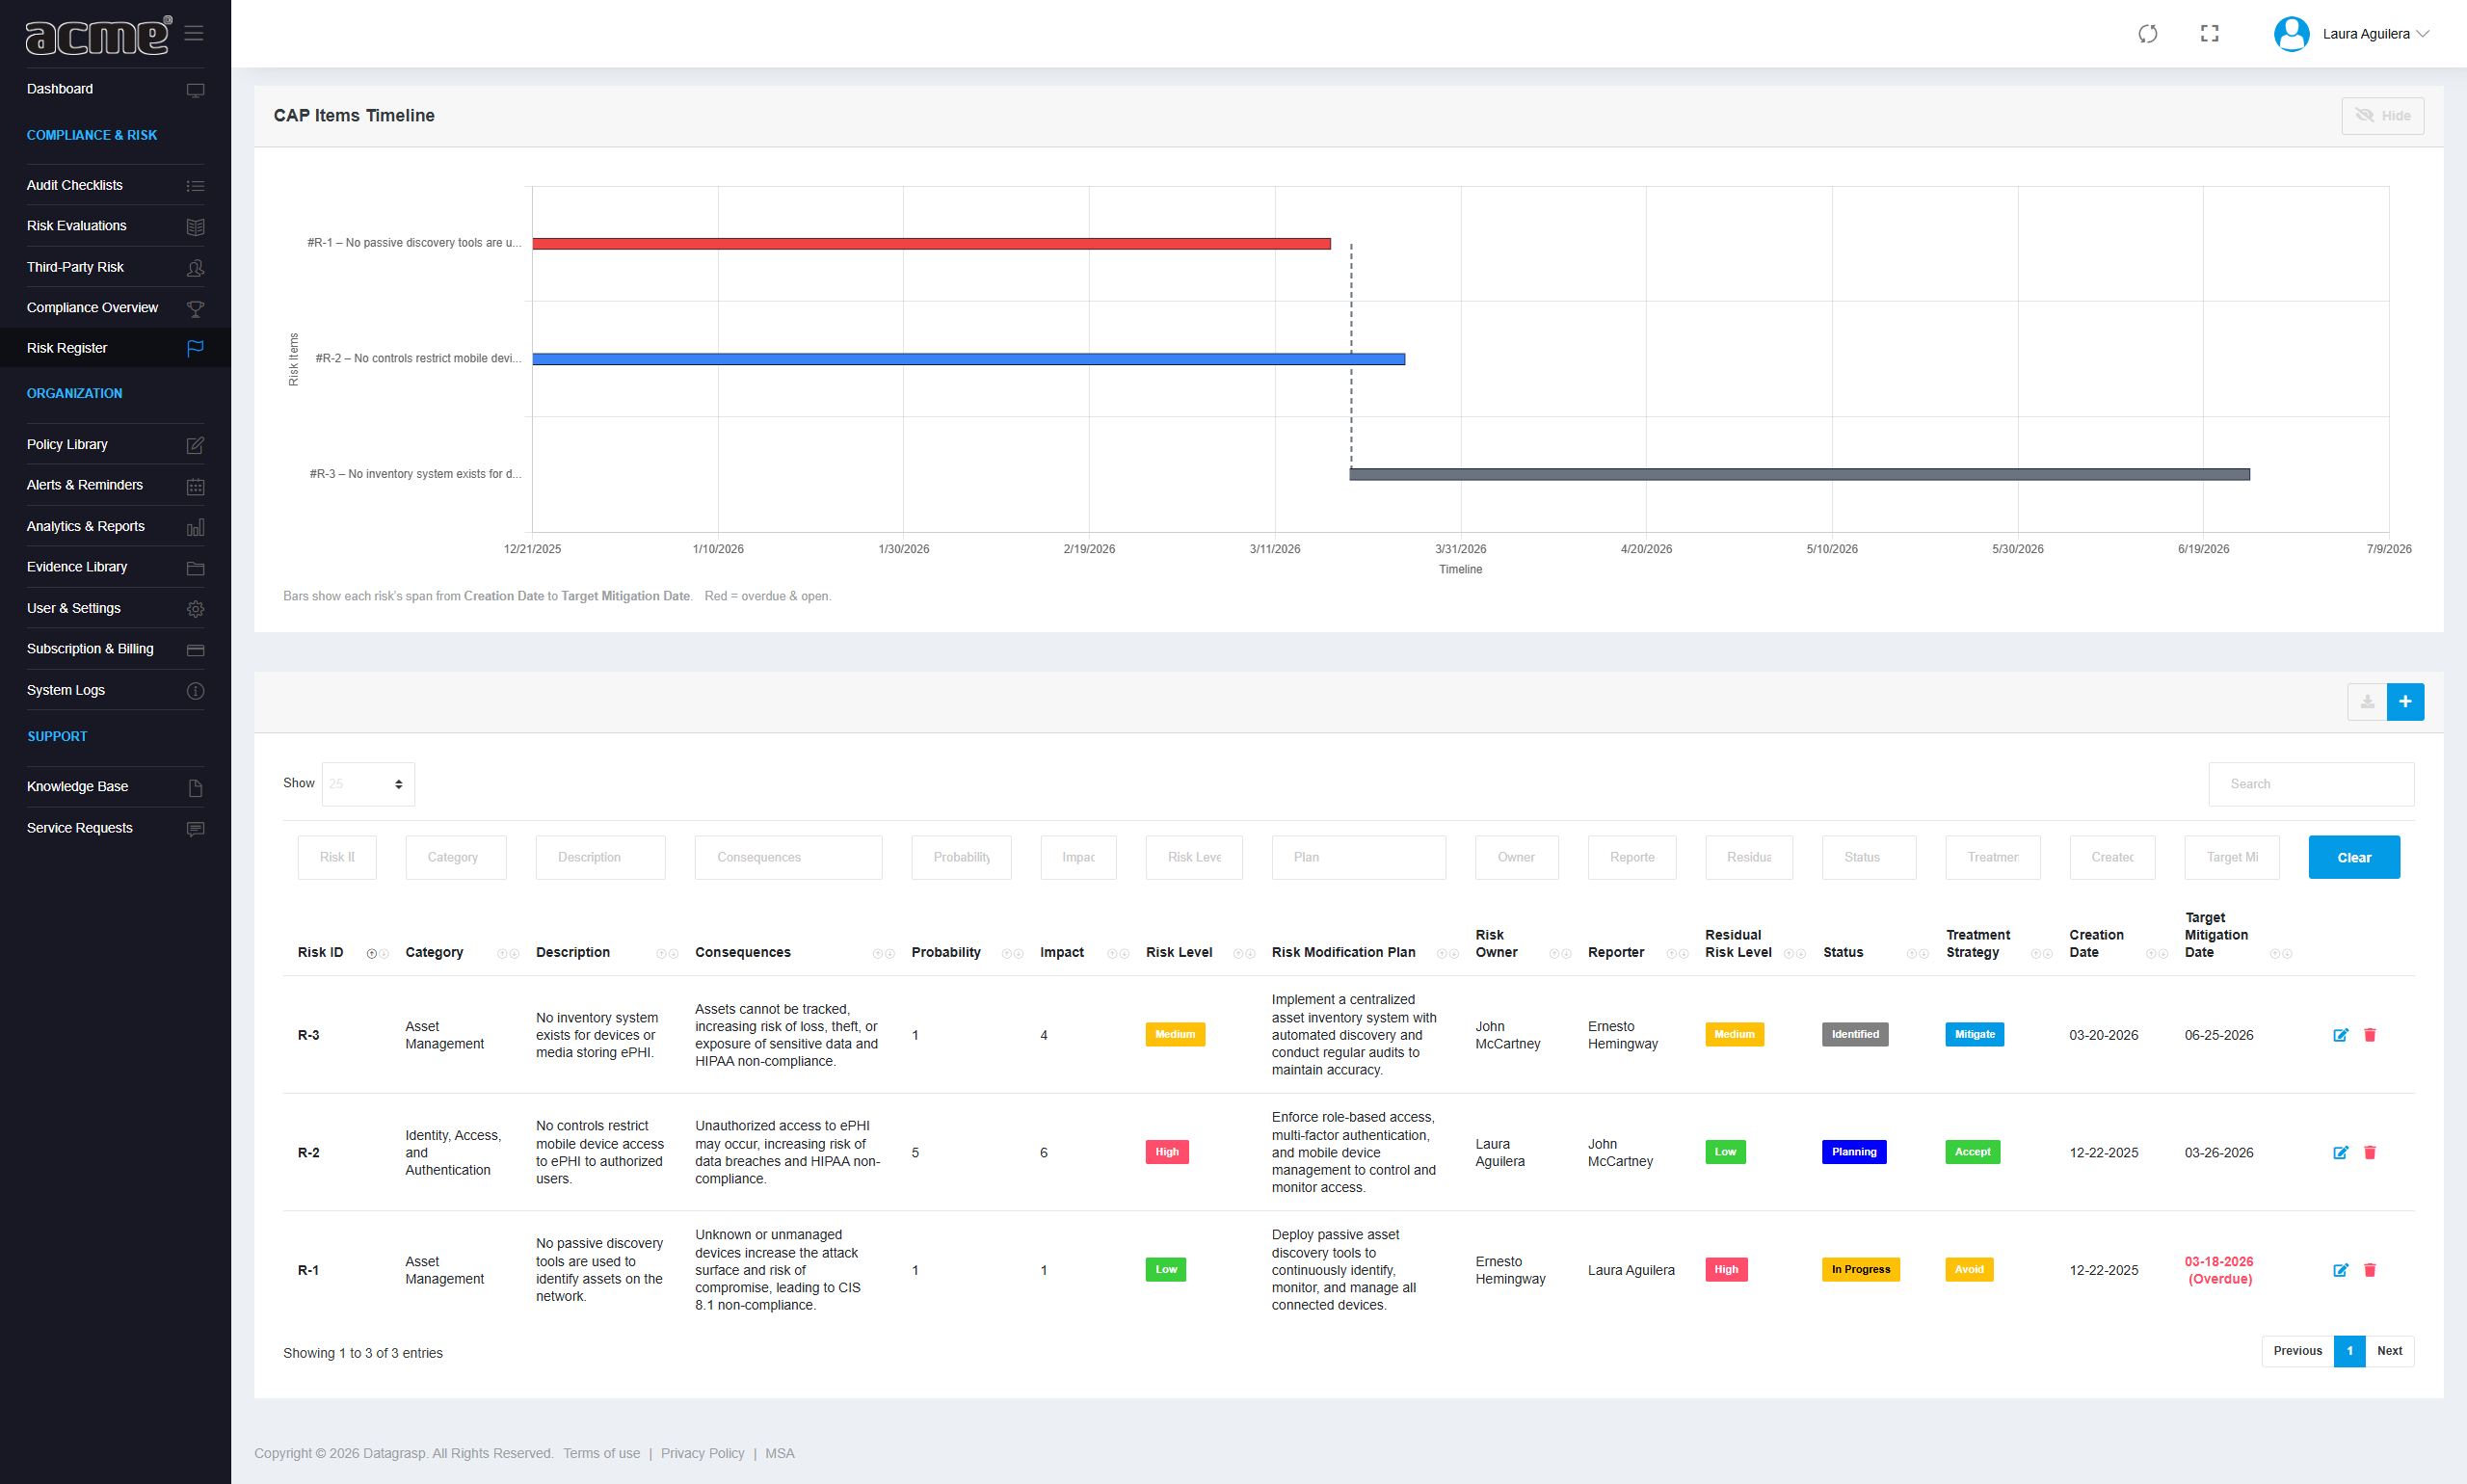2467x1484 pixels.
Task: Open the Category column filter field
Action: pyautogui.click(x=455, y=857)
